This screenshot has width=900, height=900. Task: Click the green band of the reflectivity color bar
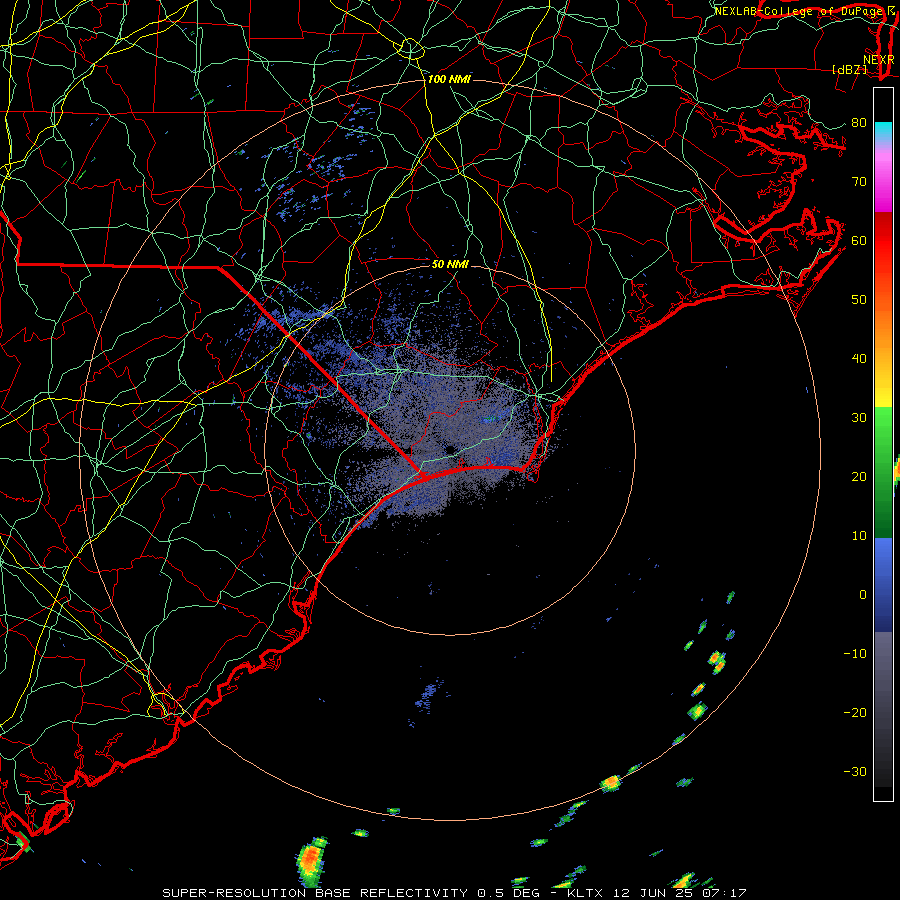[x=883, y=473]
